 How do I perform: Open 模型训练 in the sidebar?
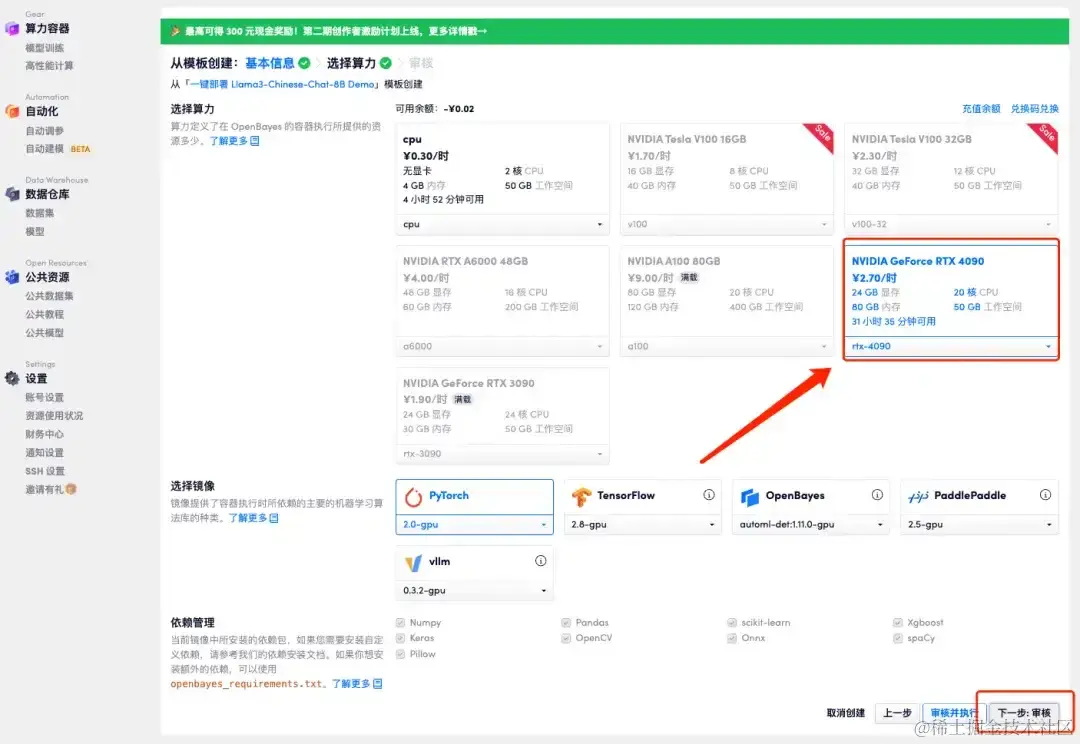(45, 48)
